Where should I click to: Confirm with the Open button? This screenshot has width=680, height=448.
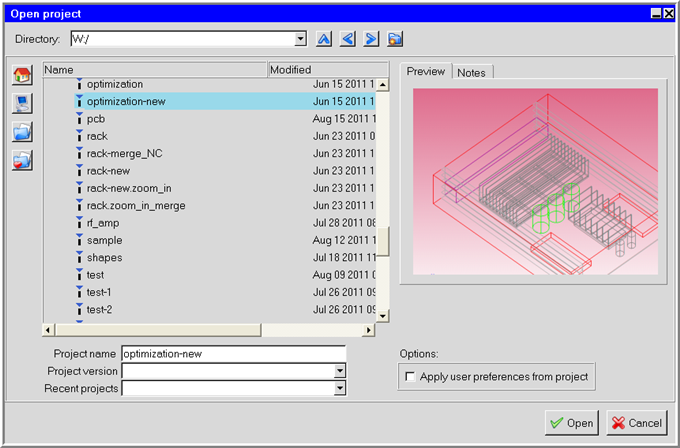pos(572,423)
